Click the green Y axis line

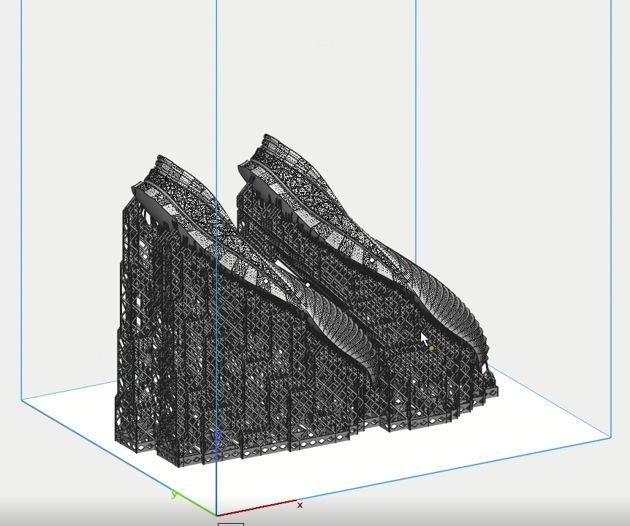[x=195, y=505]
